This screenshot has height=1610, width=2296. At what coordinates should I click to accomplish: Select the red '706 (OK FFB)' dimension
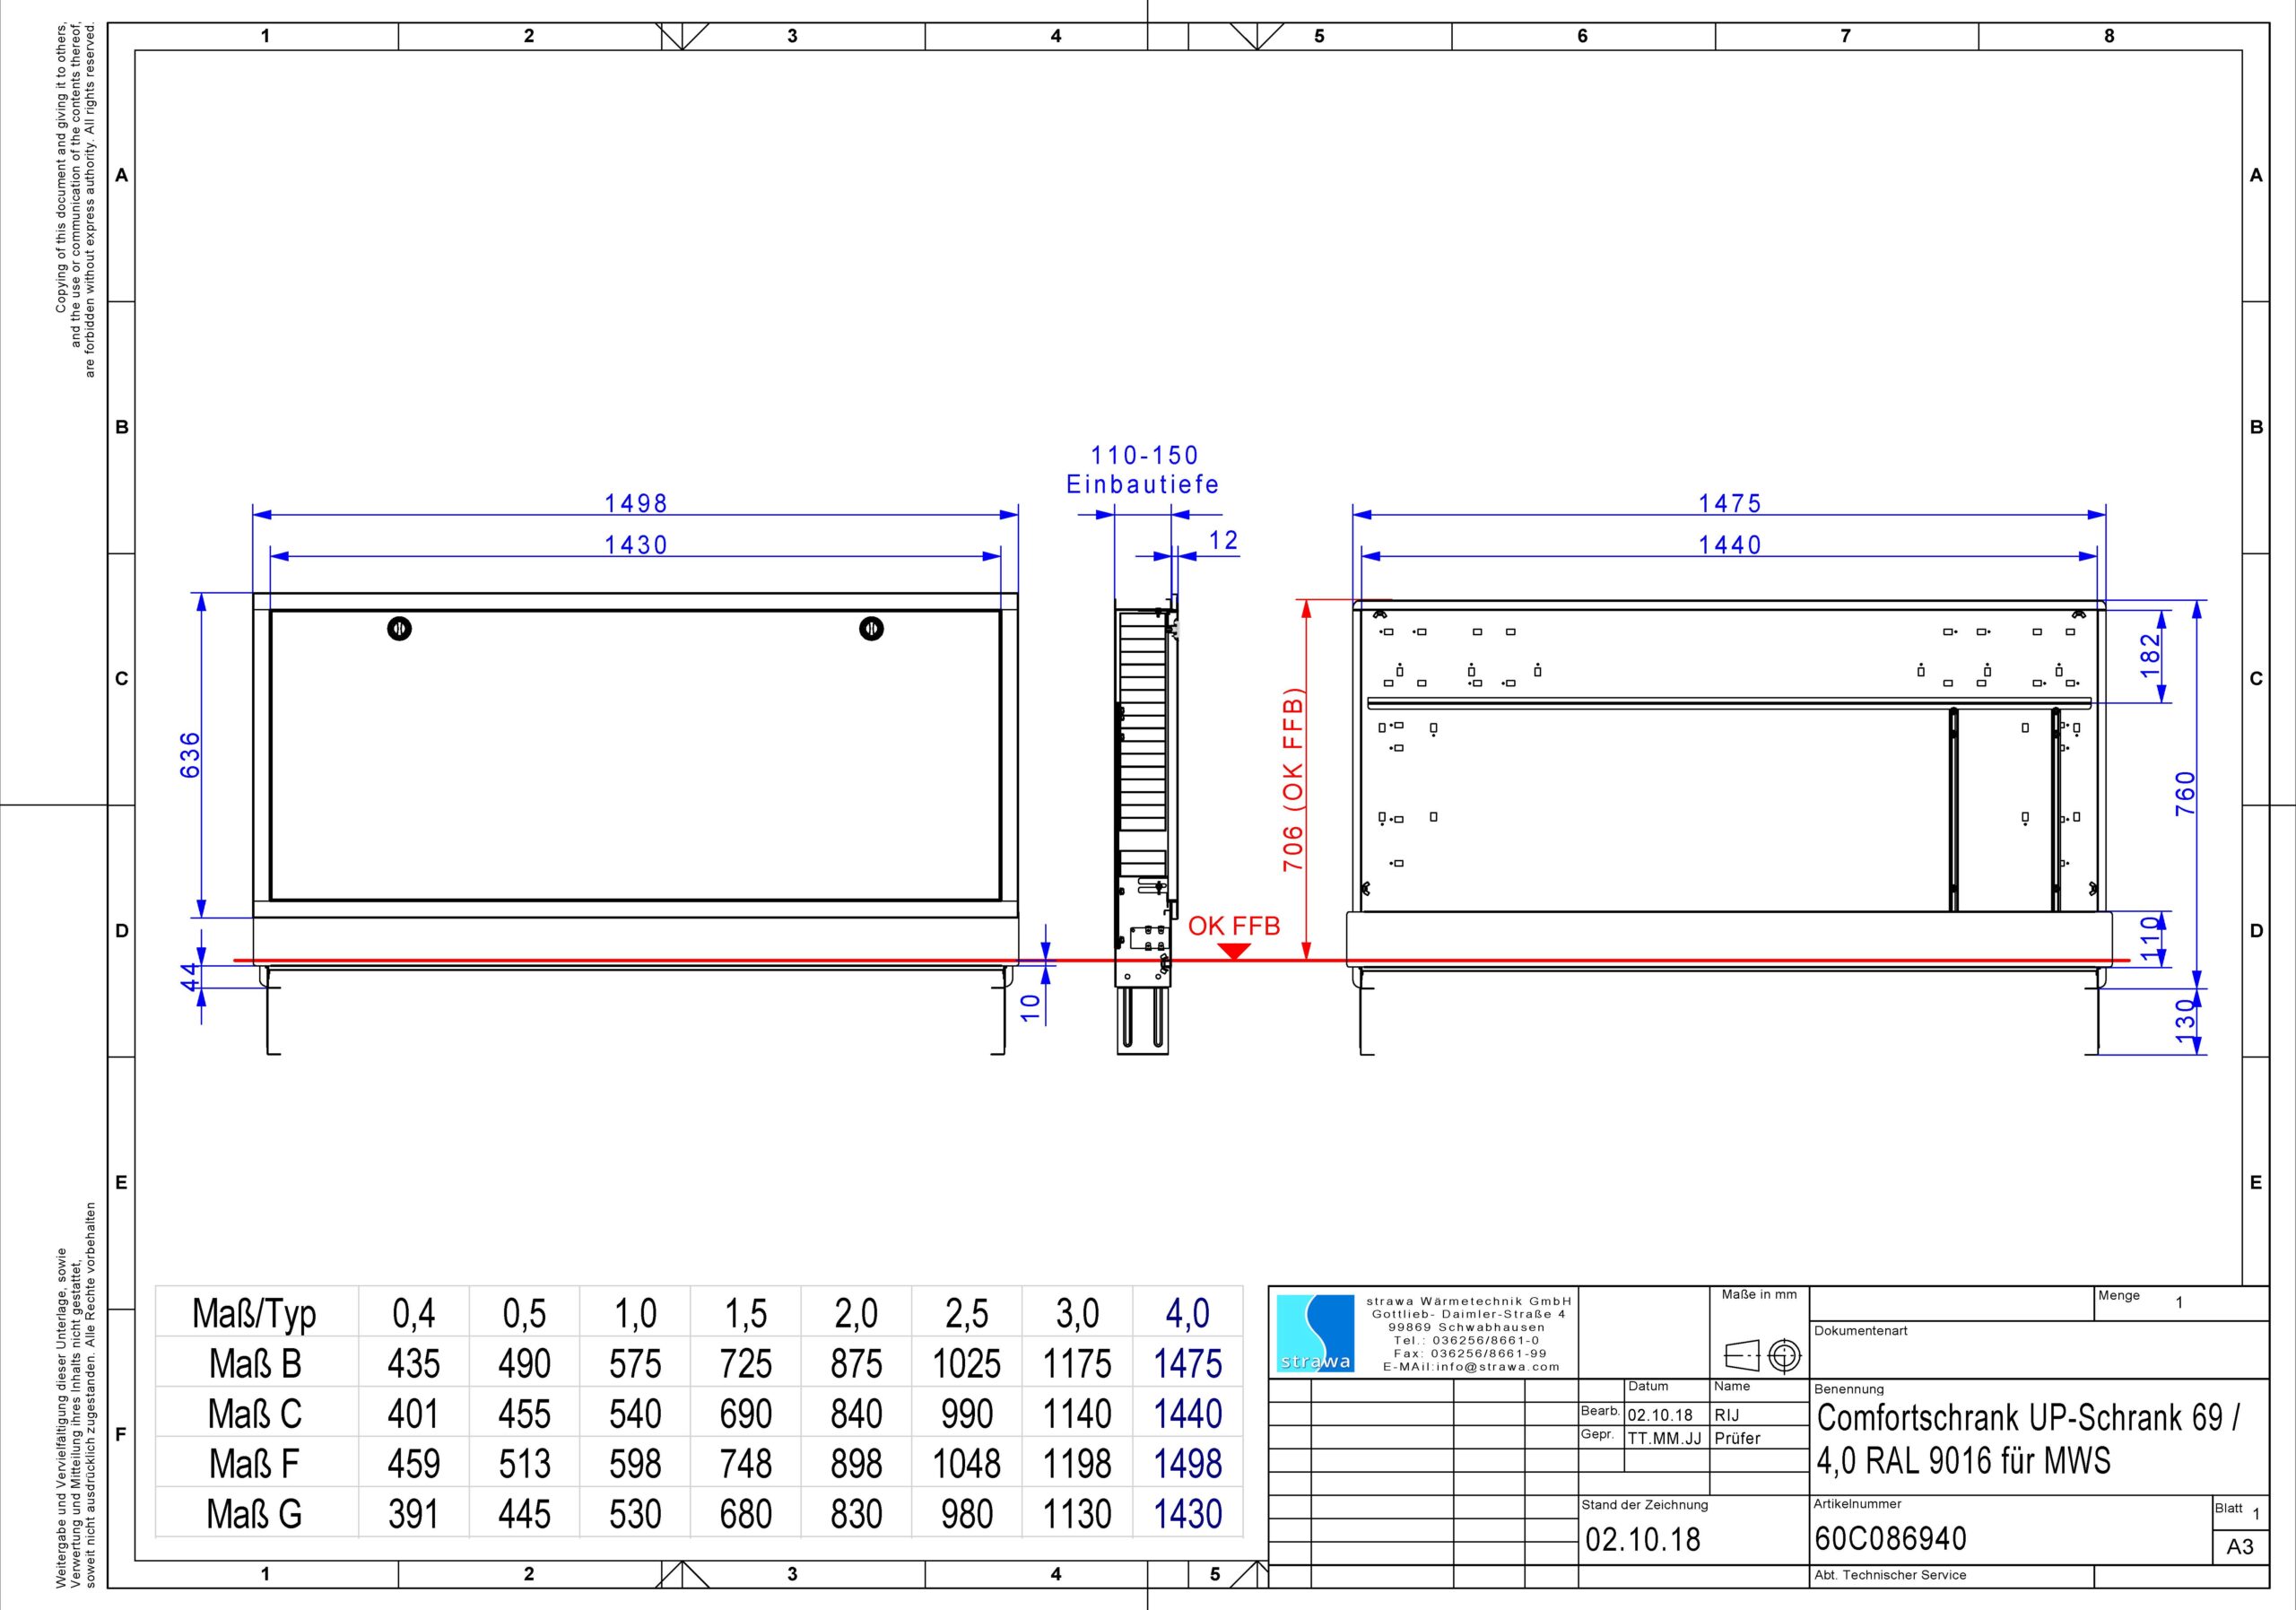(x=1293, y=780)
